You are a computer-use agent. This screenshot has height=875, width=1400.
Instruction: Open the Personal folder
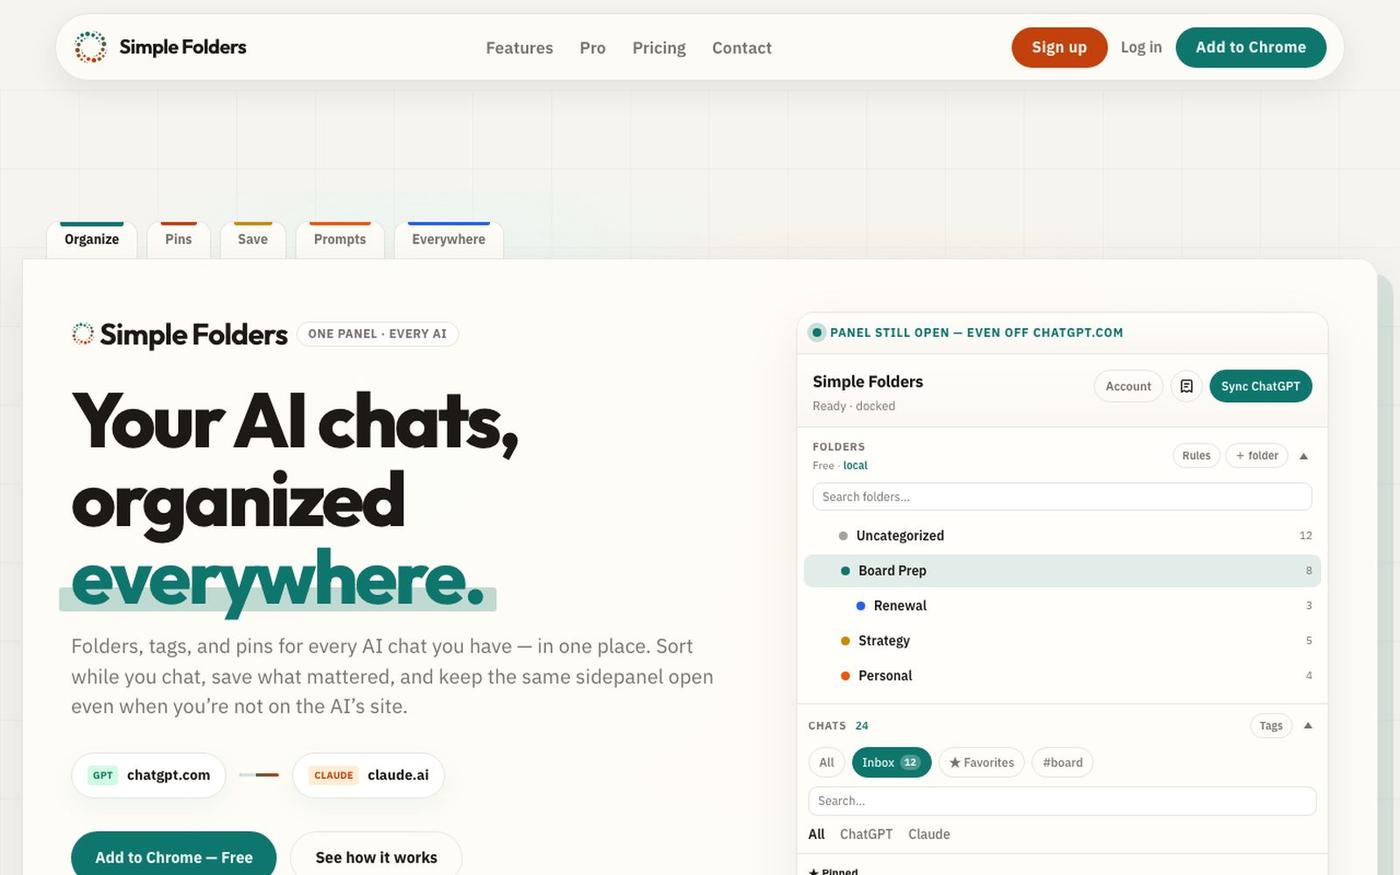(x=1062, y=676)
